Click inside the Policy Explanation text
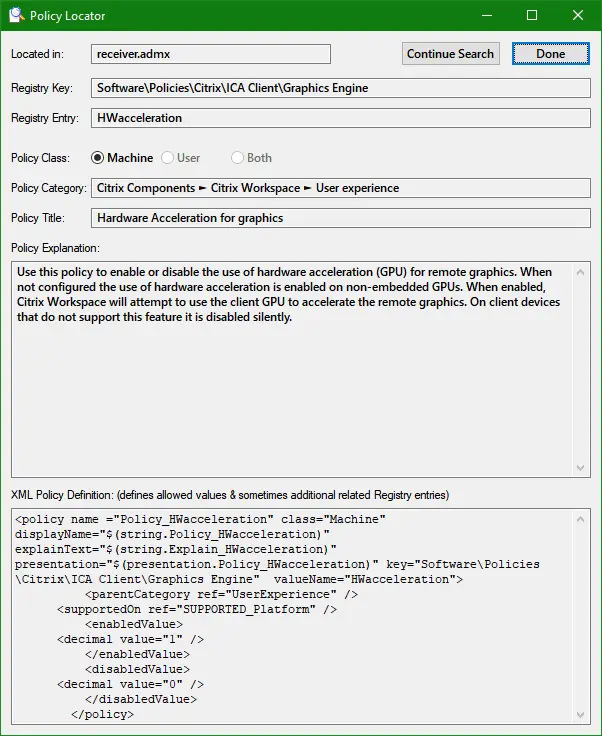 pyautogui.click(x=288, y=294)
